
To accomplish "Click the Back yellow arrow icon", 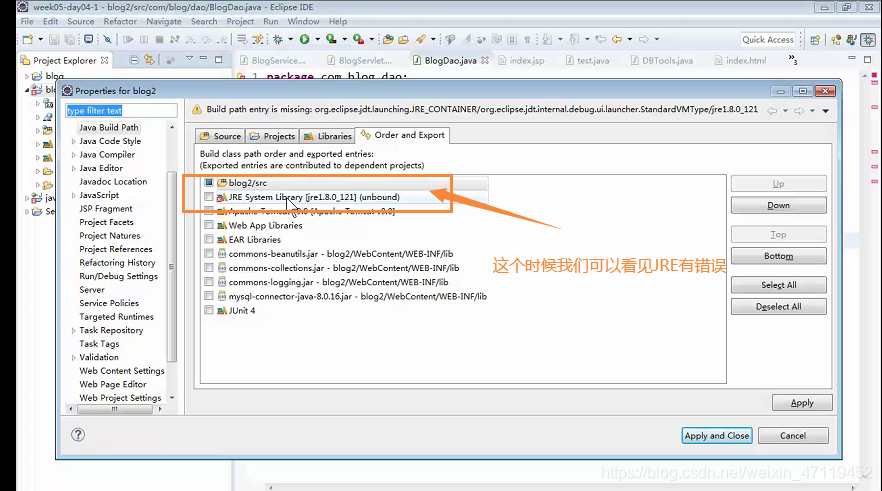I will click(x=617, y=39).
